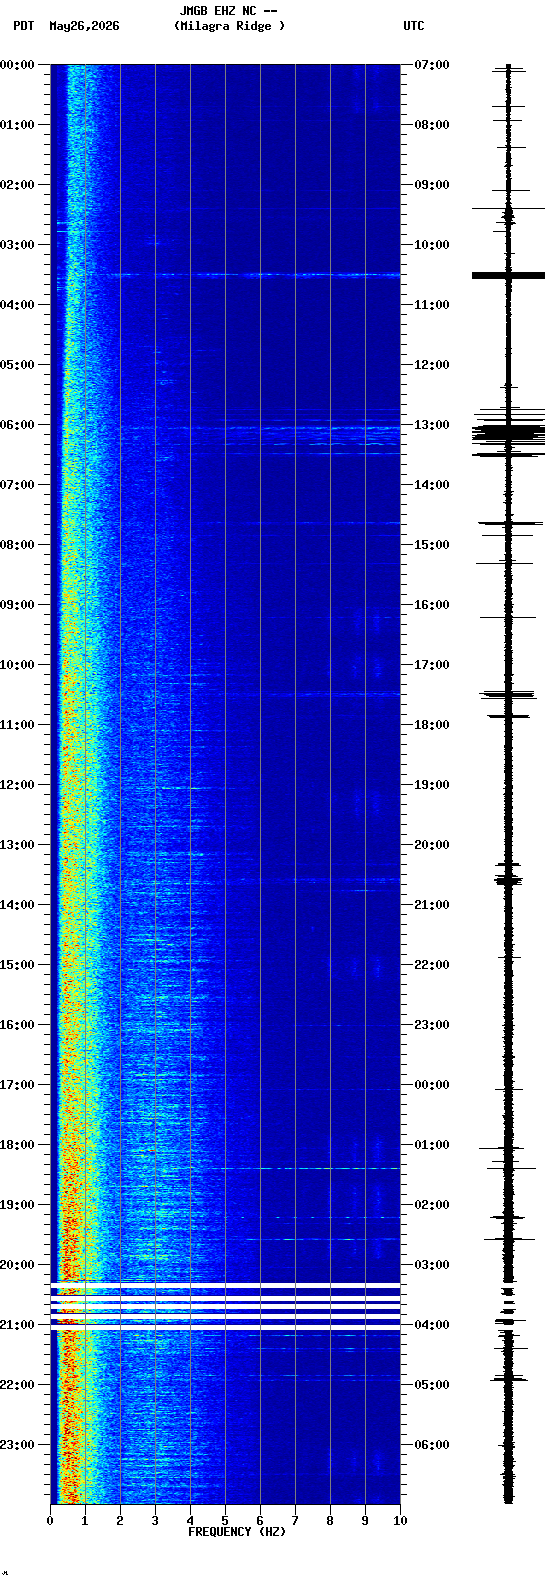Click the date May26,2026
Image resolution: width=552 pixels, height=1584 pixels.
84,26
